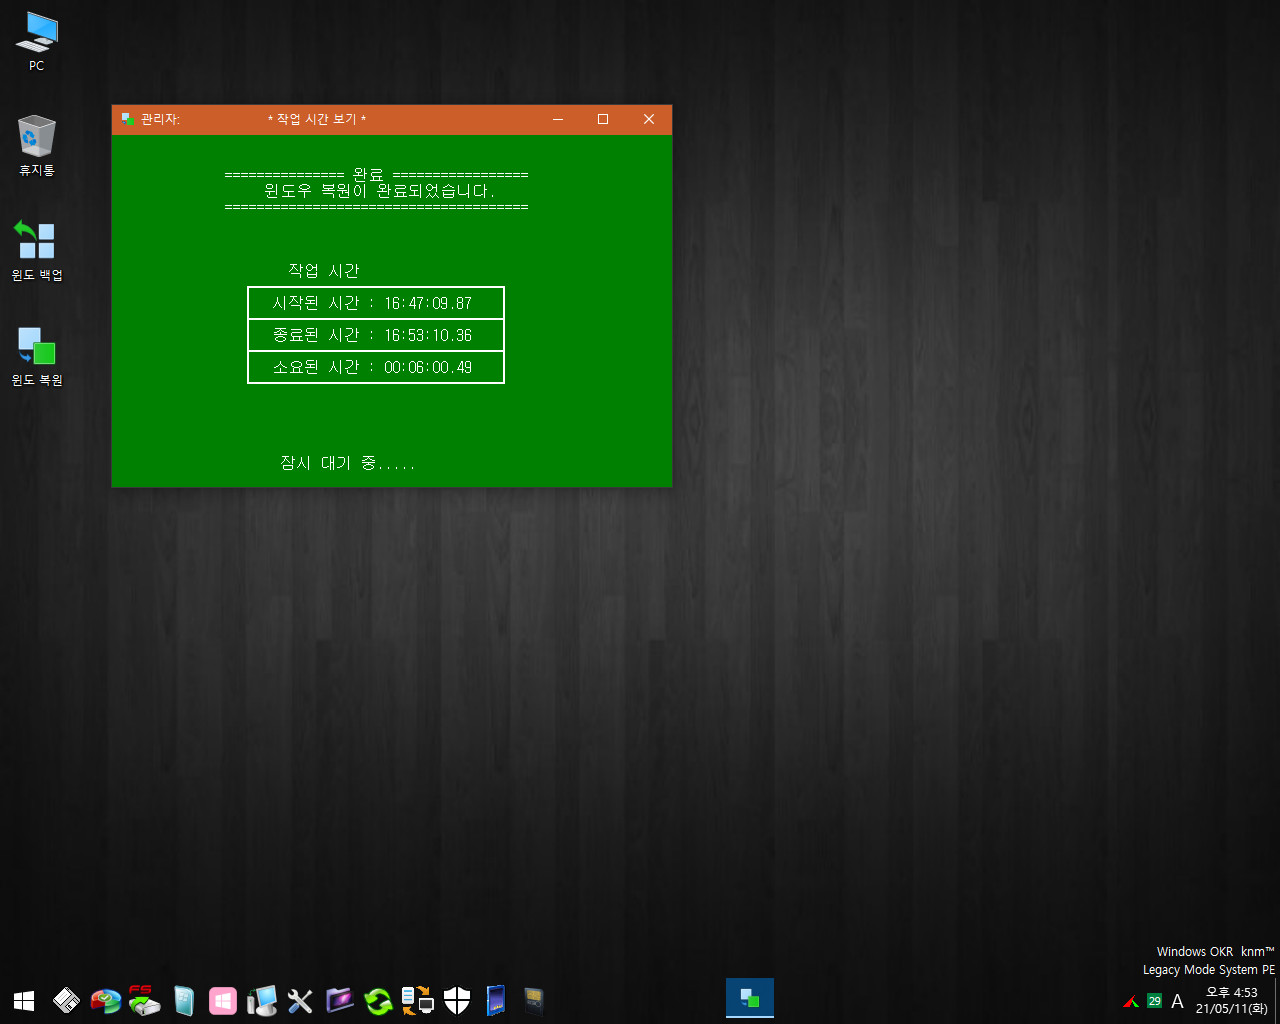Click the dark SIM card taskbar icon
This screenshot has height=1024, width=1280.
534,1000
